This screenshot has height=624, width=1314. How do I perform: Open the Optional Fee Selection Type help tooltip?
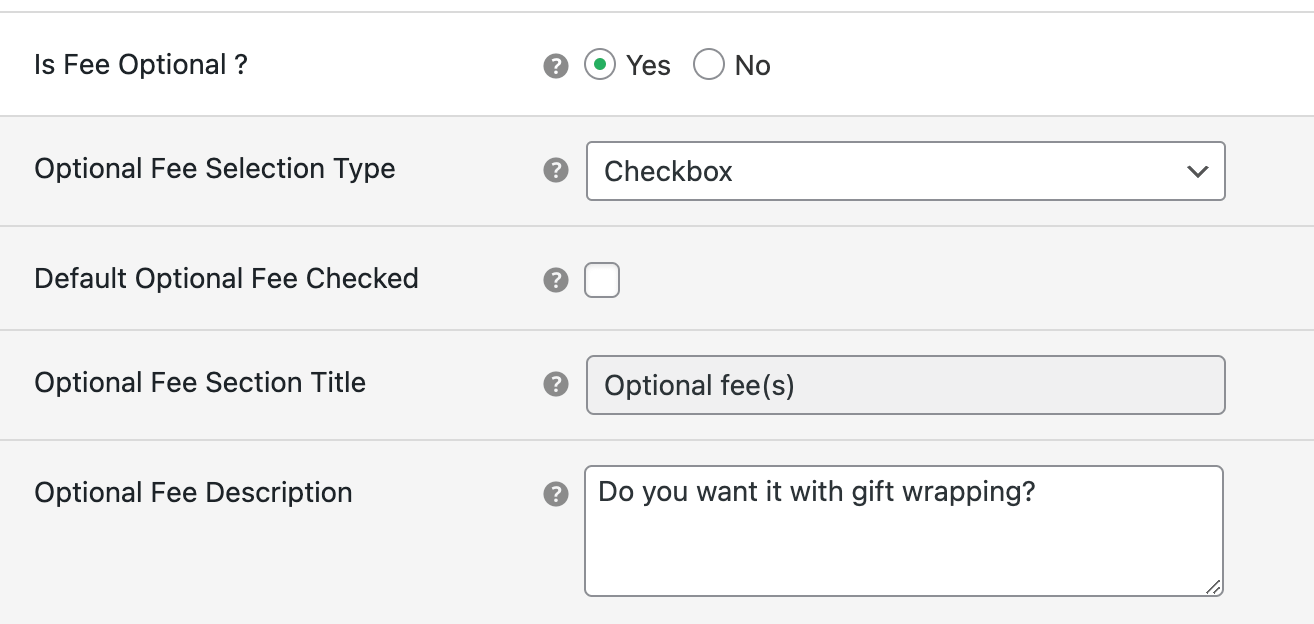[555, 171]
